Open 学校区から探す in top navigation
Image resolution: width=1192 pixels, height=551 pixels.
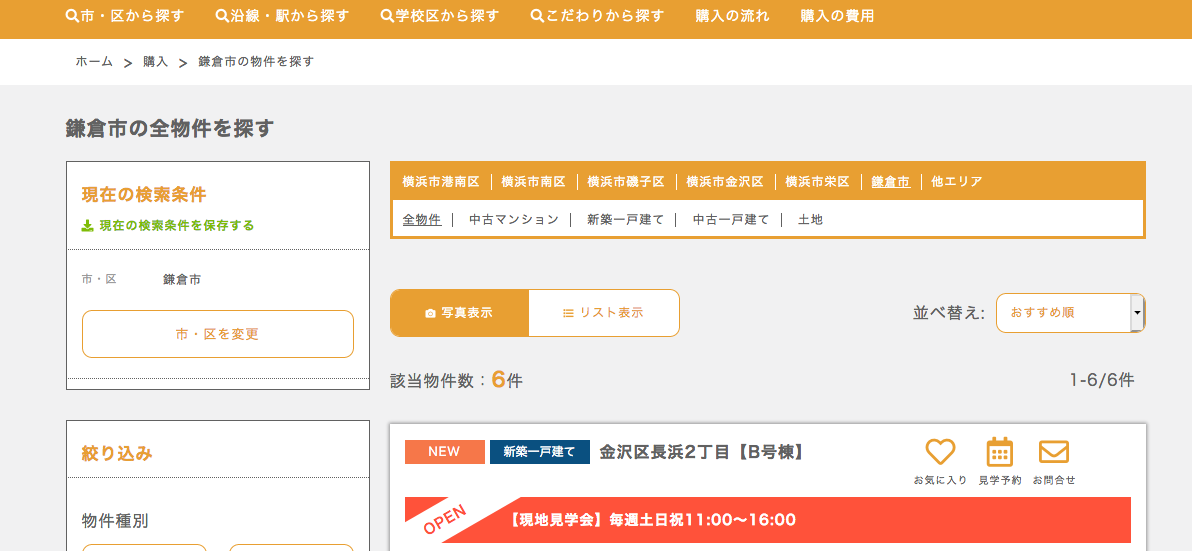(x=440, y=16)
